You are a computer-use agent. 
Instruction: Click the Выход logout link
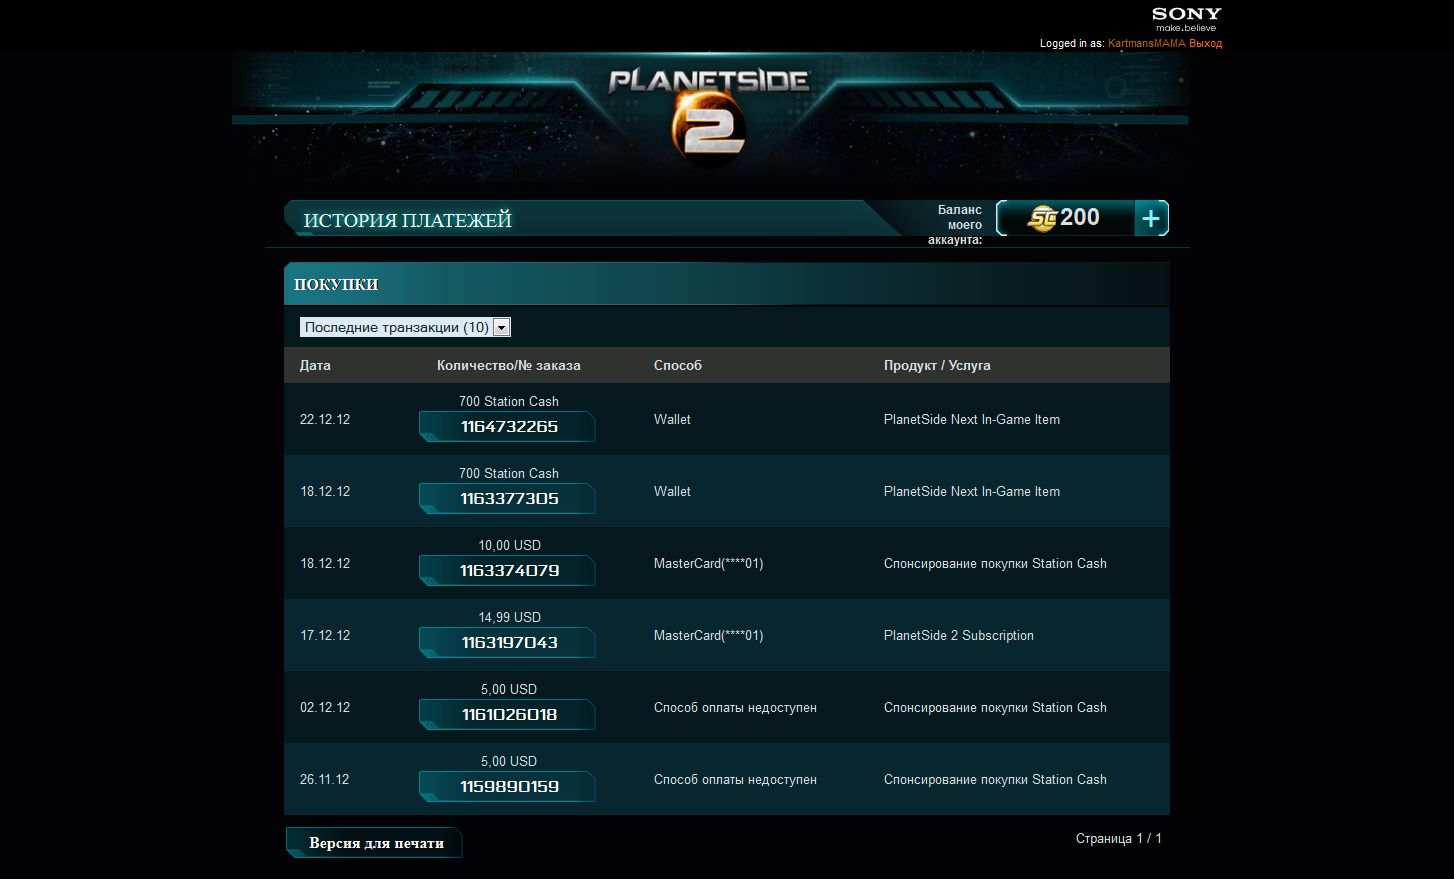[1205, 44]
